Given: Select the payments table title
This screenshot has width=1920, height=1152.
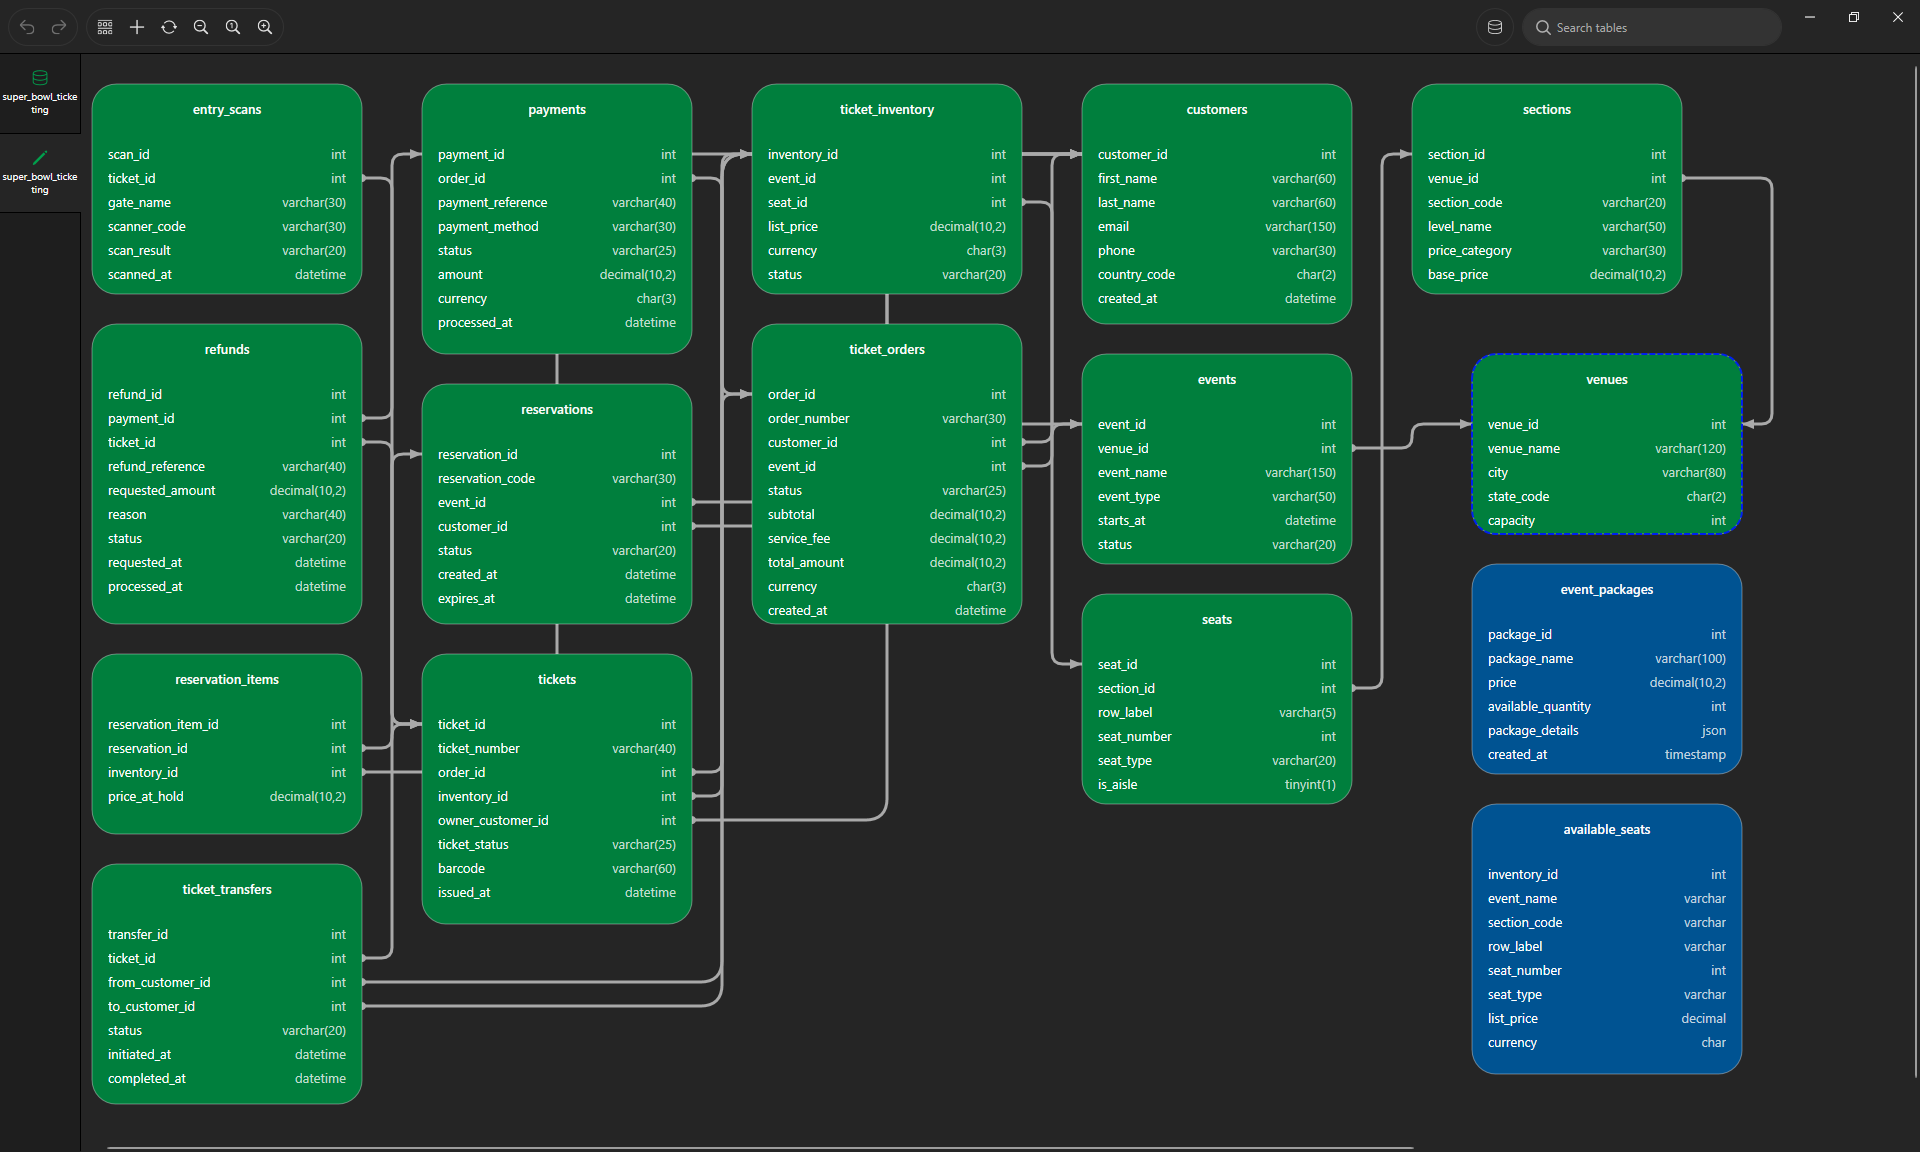Looking at the screenshot, I should (557, 110).
